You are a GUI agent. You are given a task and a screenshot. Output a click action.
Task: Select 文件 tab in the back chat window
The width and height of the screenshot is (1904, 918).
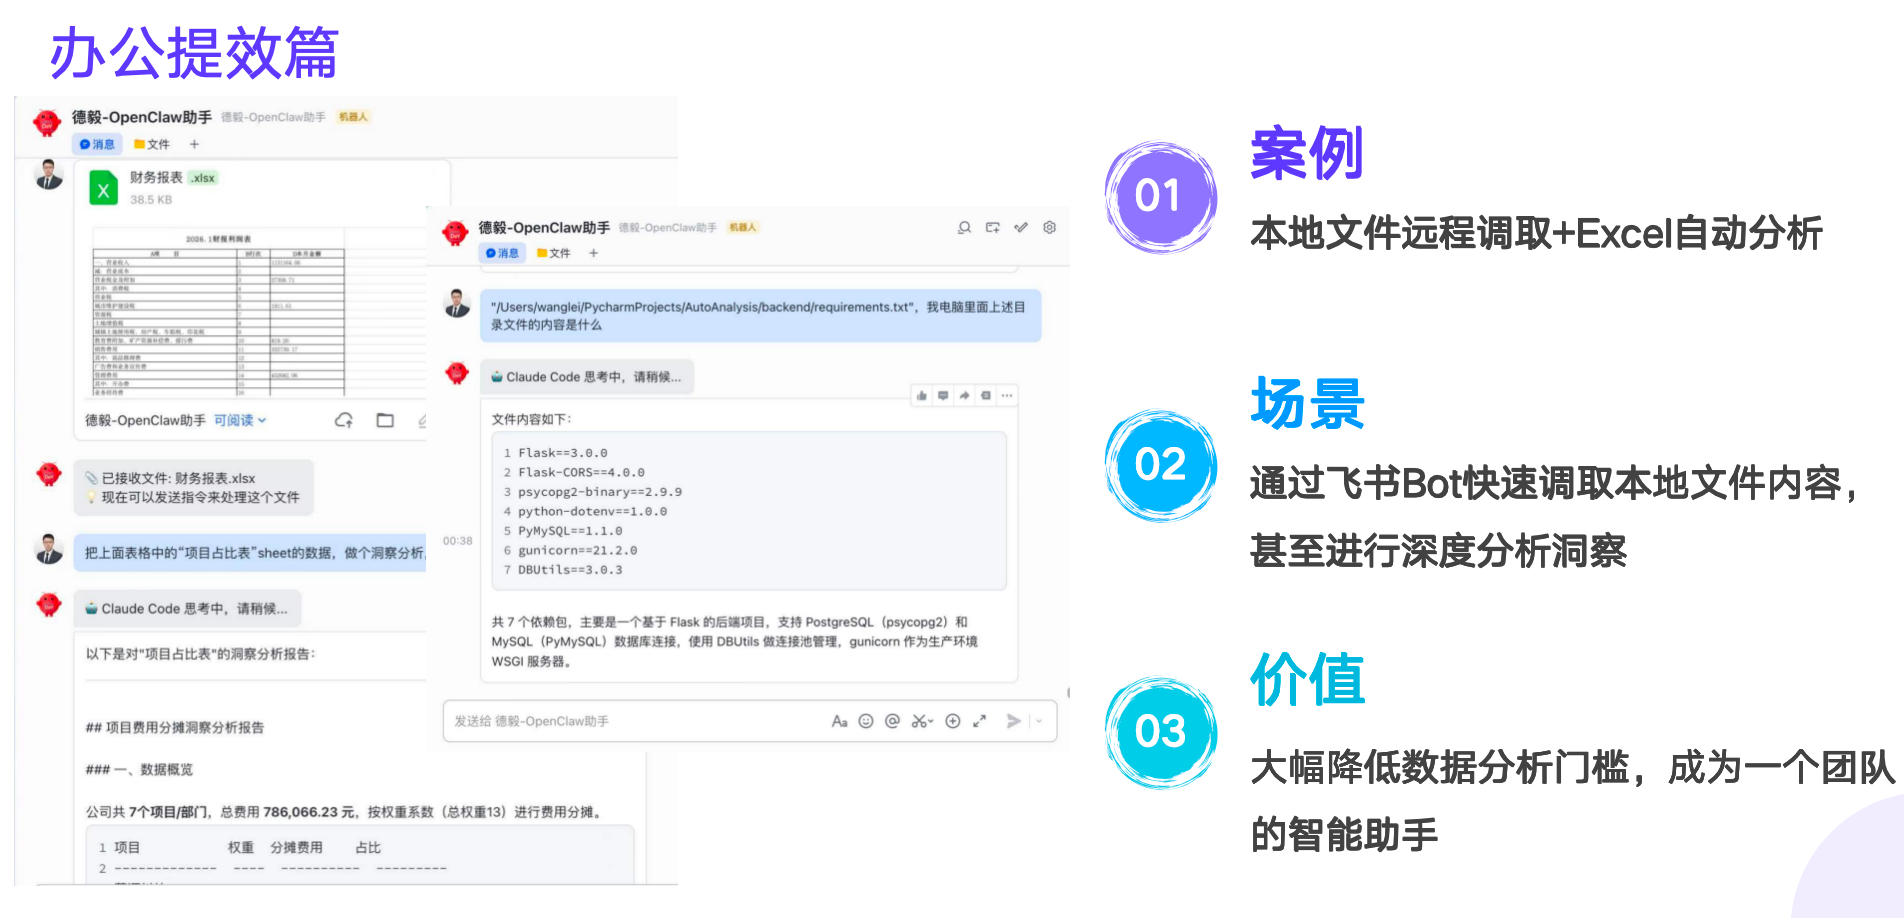click(152, 144)
